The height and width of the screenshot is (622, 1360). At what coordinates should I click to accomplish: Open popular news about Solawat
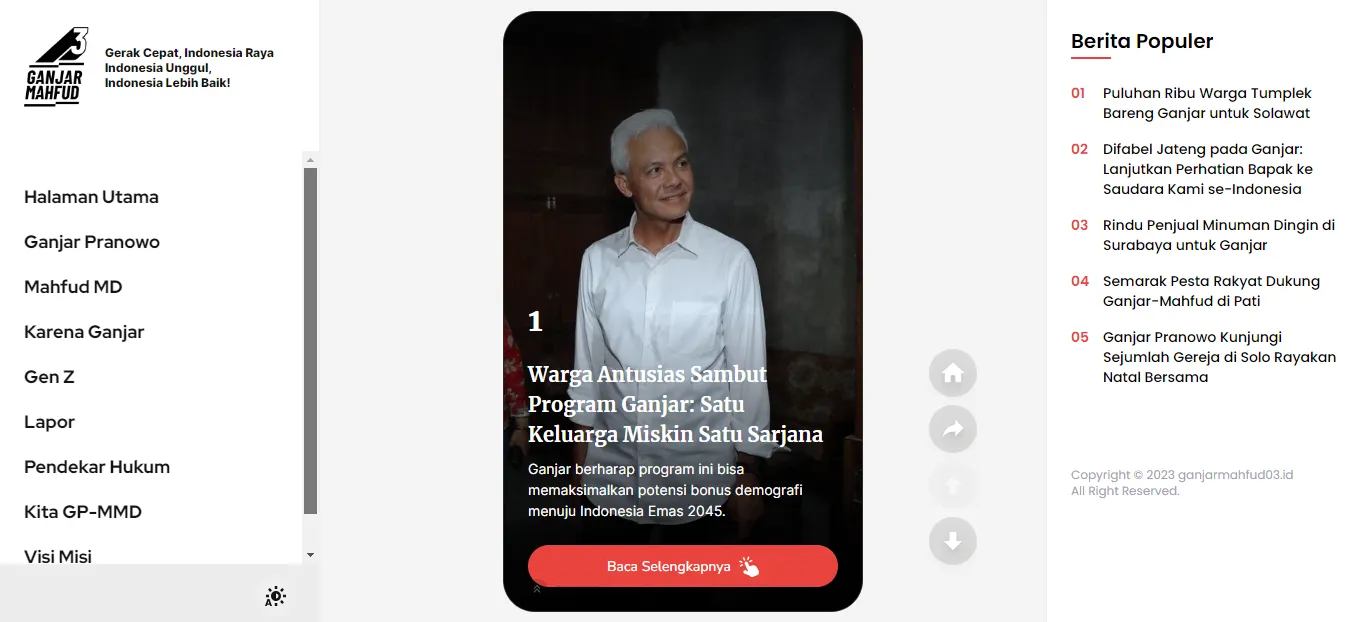point(1207,103)
